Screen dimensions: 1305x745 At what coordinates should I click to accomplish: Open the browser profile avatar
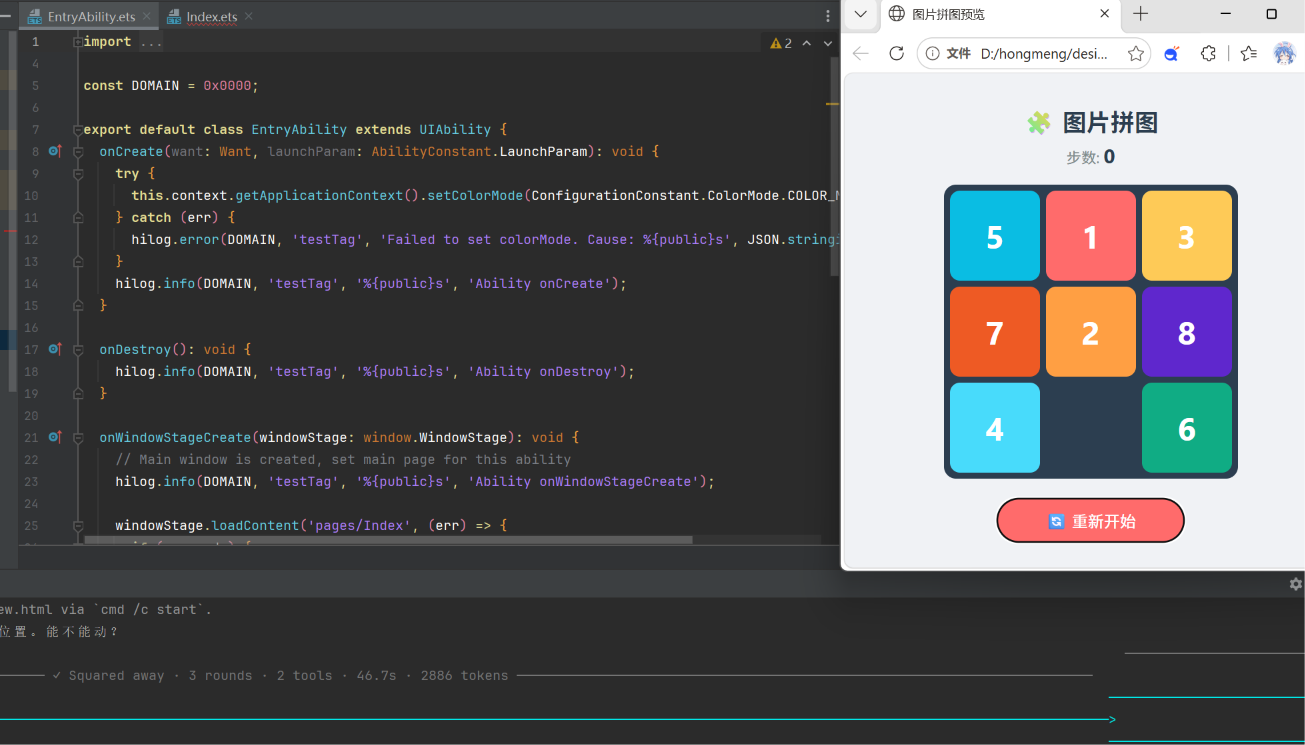point(1284,54)
